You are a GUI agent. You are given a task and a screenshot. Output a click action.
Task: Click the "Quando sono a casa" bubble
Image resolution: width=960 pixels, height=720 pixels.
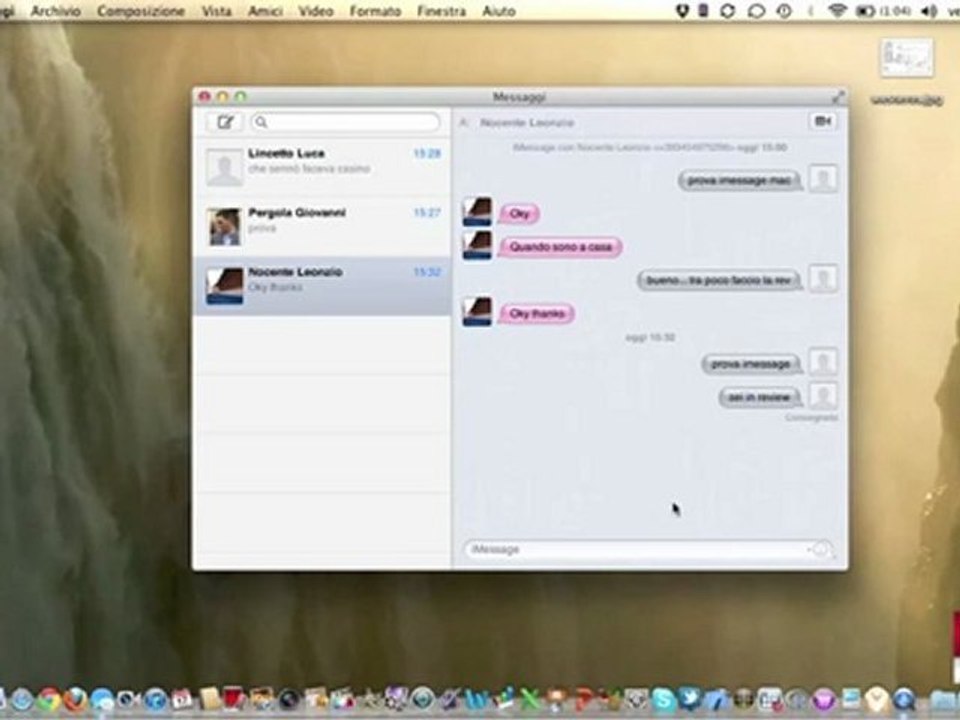[x=560, y=247]
